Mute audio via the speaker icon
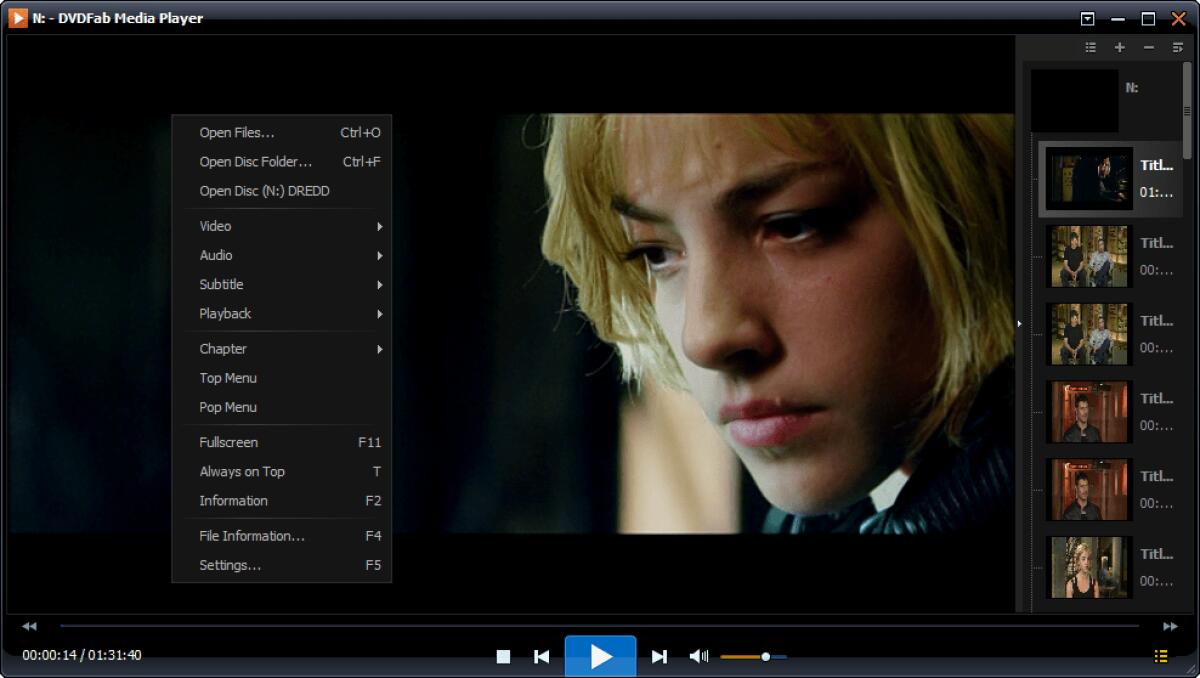The width and height of the screenshot is (1200, 678). 698,656
